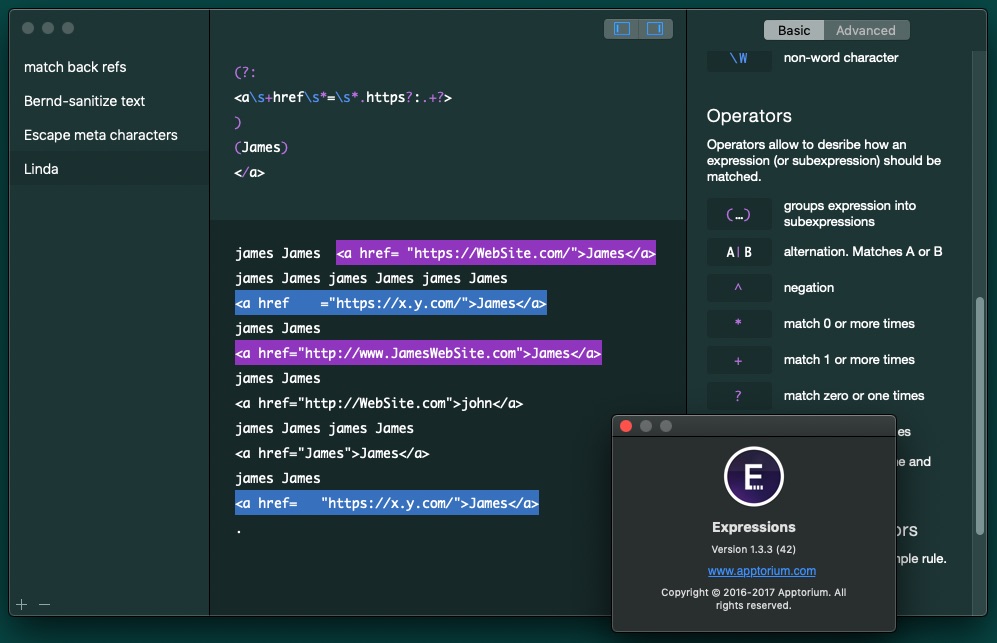Click the group (…) operator token

(x=738, y=214)
